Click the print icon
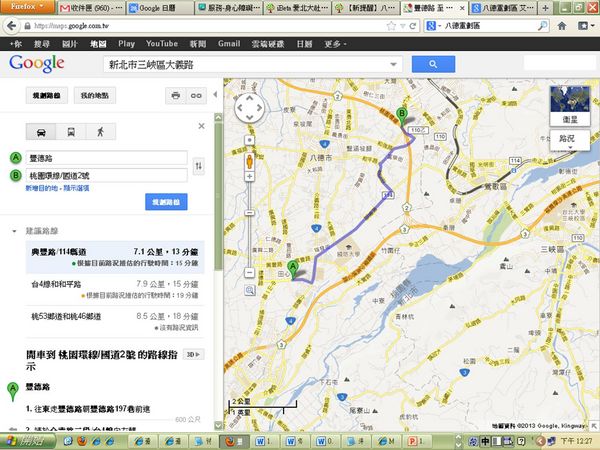The width and height of the screenshot is (600, 450). [x=176, y=96]
